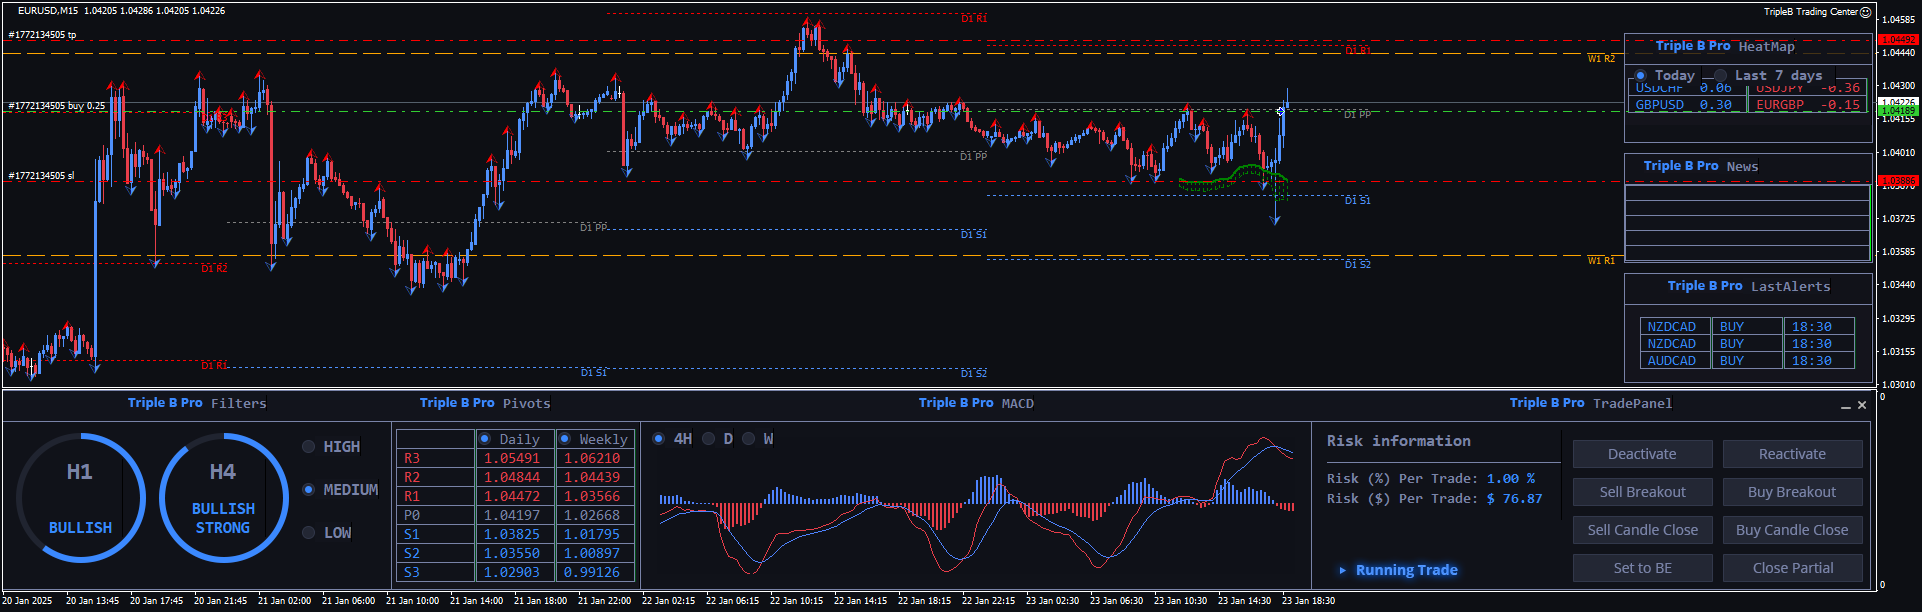Click the H4 Bullish Strong gauge

223,498
